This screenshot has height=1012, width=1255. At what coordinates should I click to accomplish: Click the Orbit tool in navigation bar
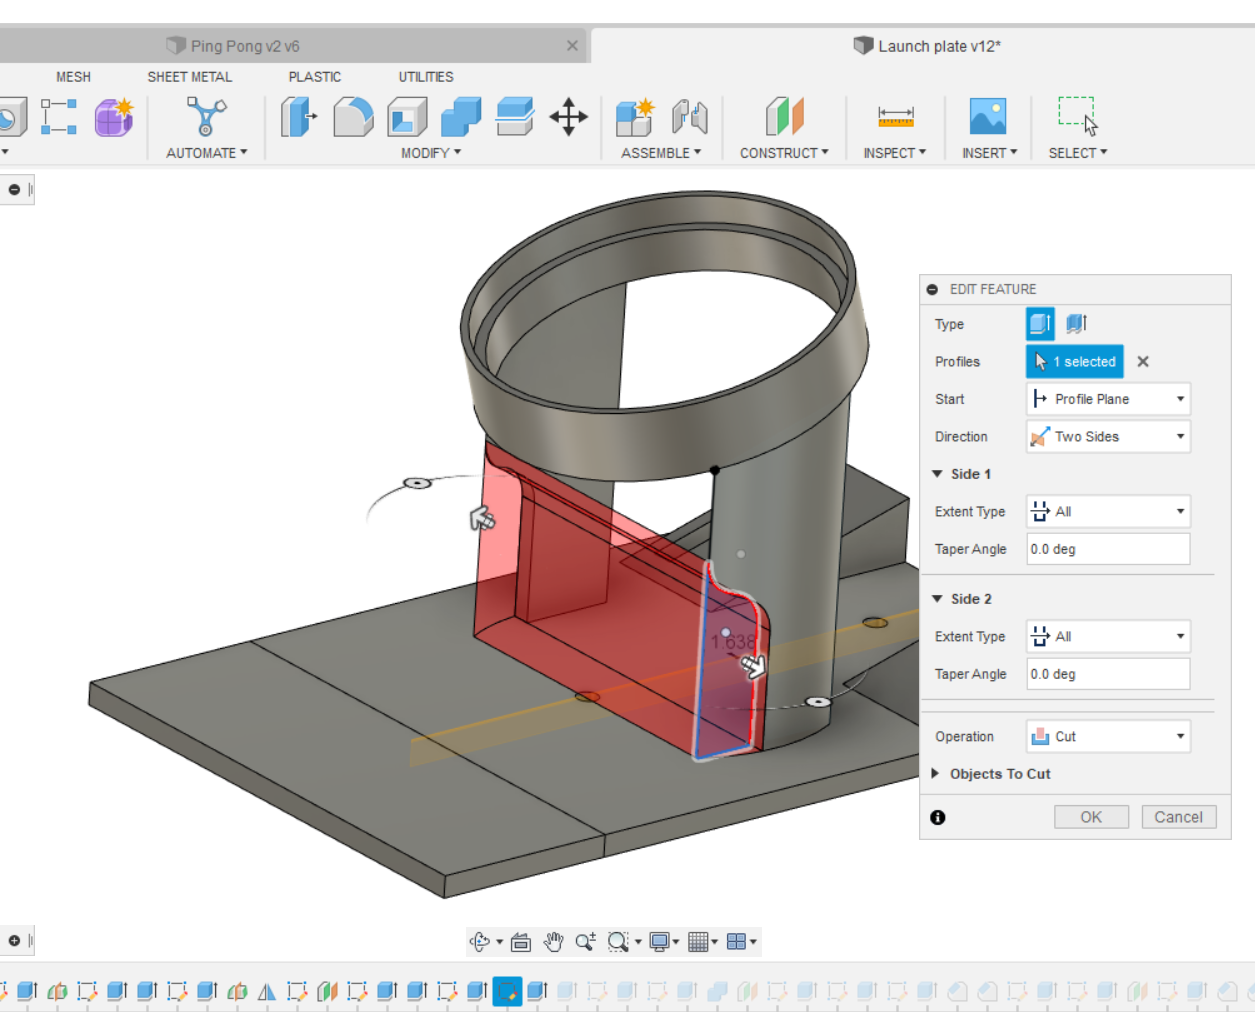(x=480, y=941)
